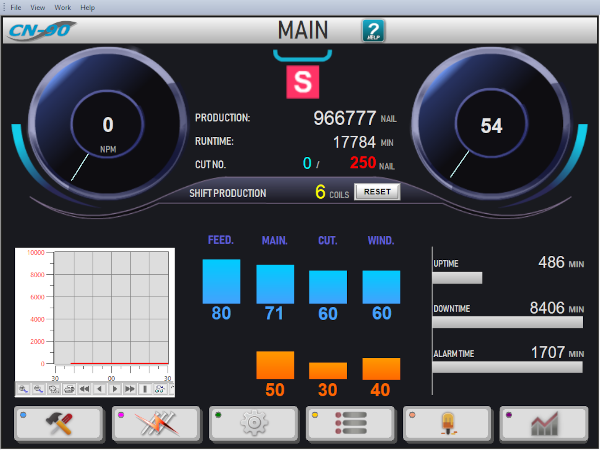The image size is (600, 450).
Task: Click the FEED. column label
Action: (x=221, y=240)
